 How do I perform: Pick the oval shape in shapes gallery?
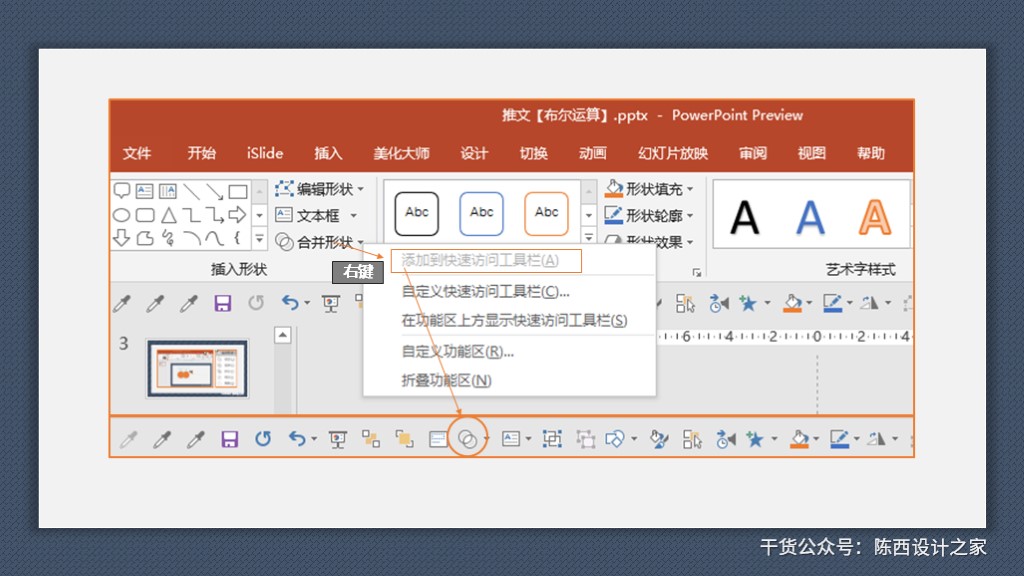[x=121, y=215]
